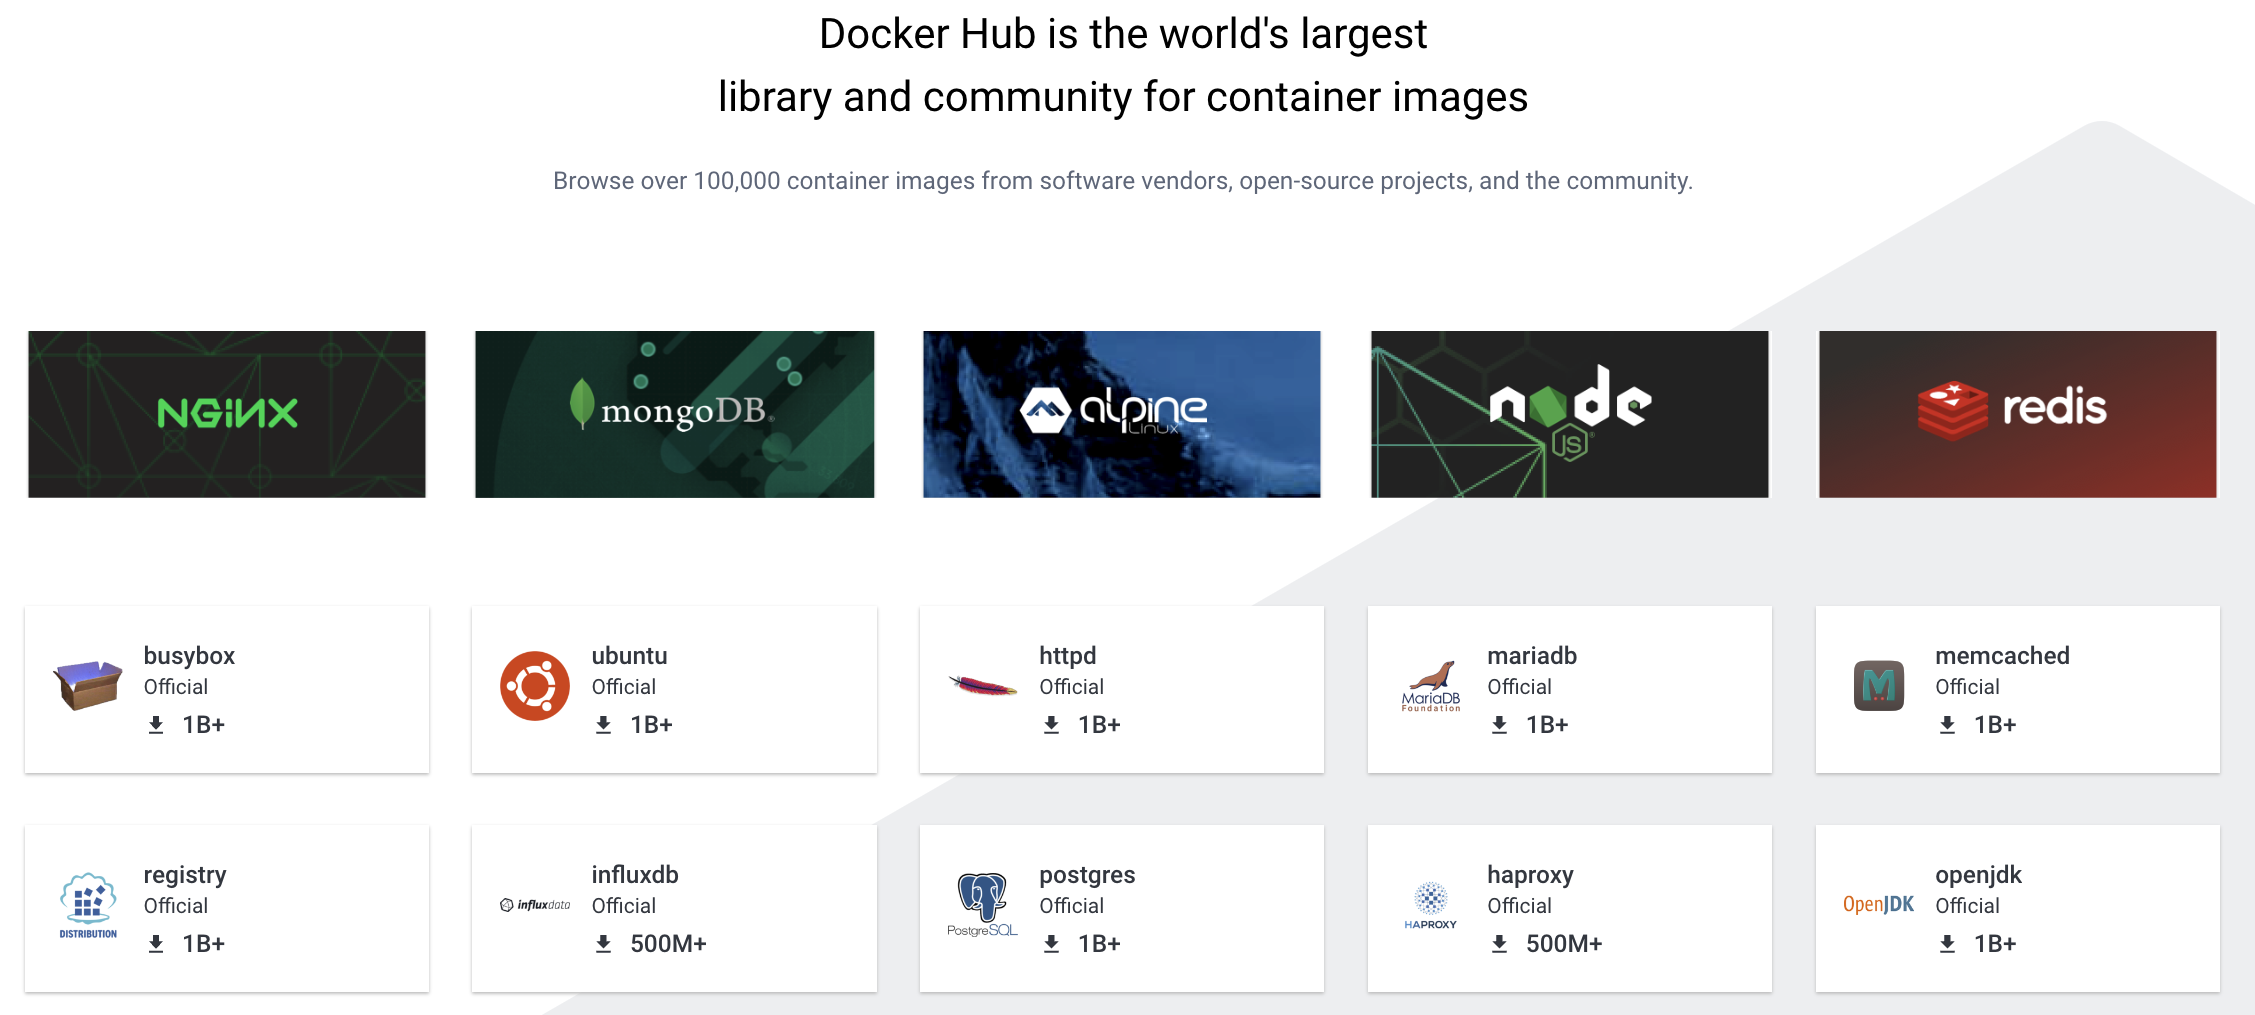Screen dimensions: 2255x1015
Task: Open the mongoDB featured banner
Action: [x=674, y=414]
